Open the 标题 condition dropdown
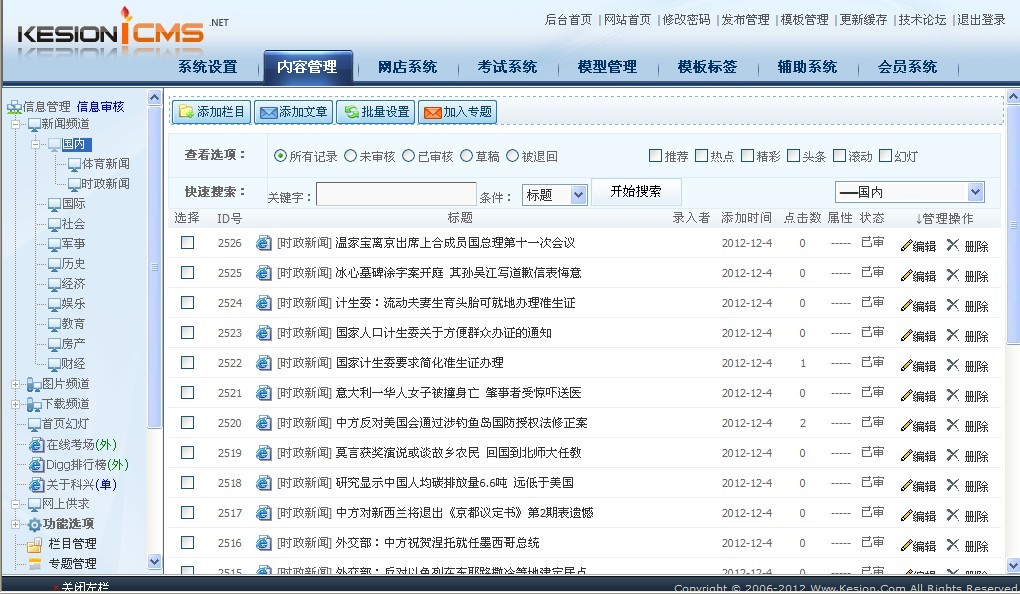This screenshot has height=594, width=1020. (553, 194)
